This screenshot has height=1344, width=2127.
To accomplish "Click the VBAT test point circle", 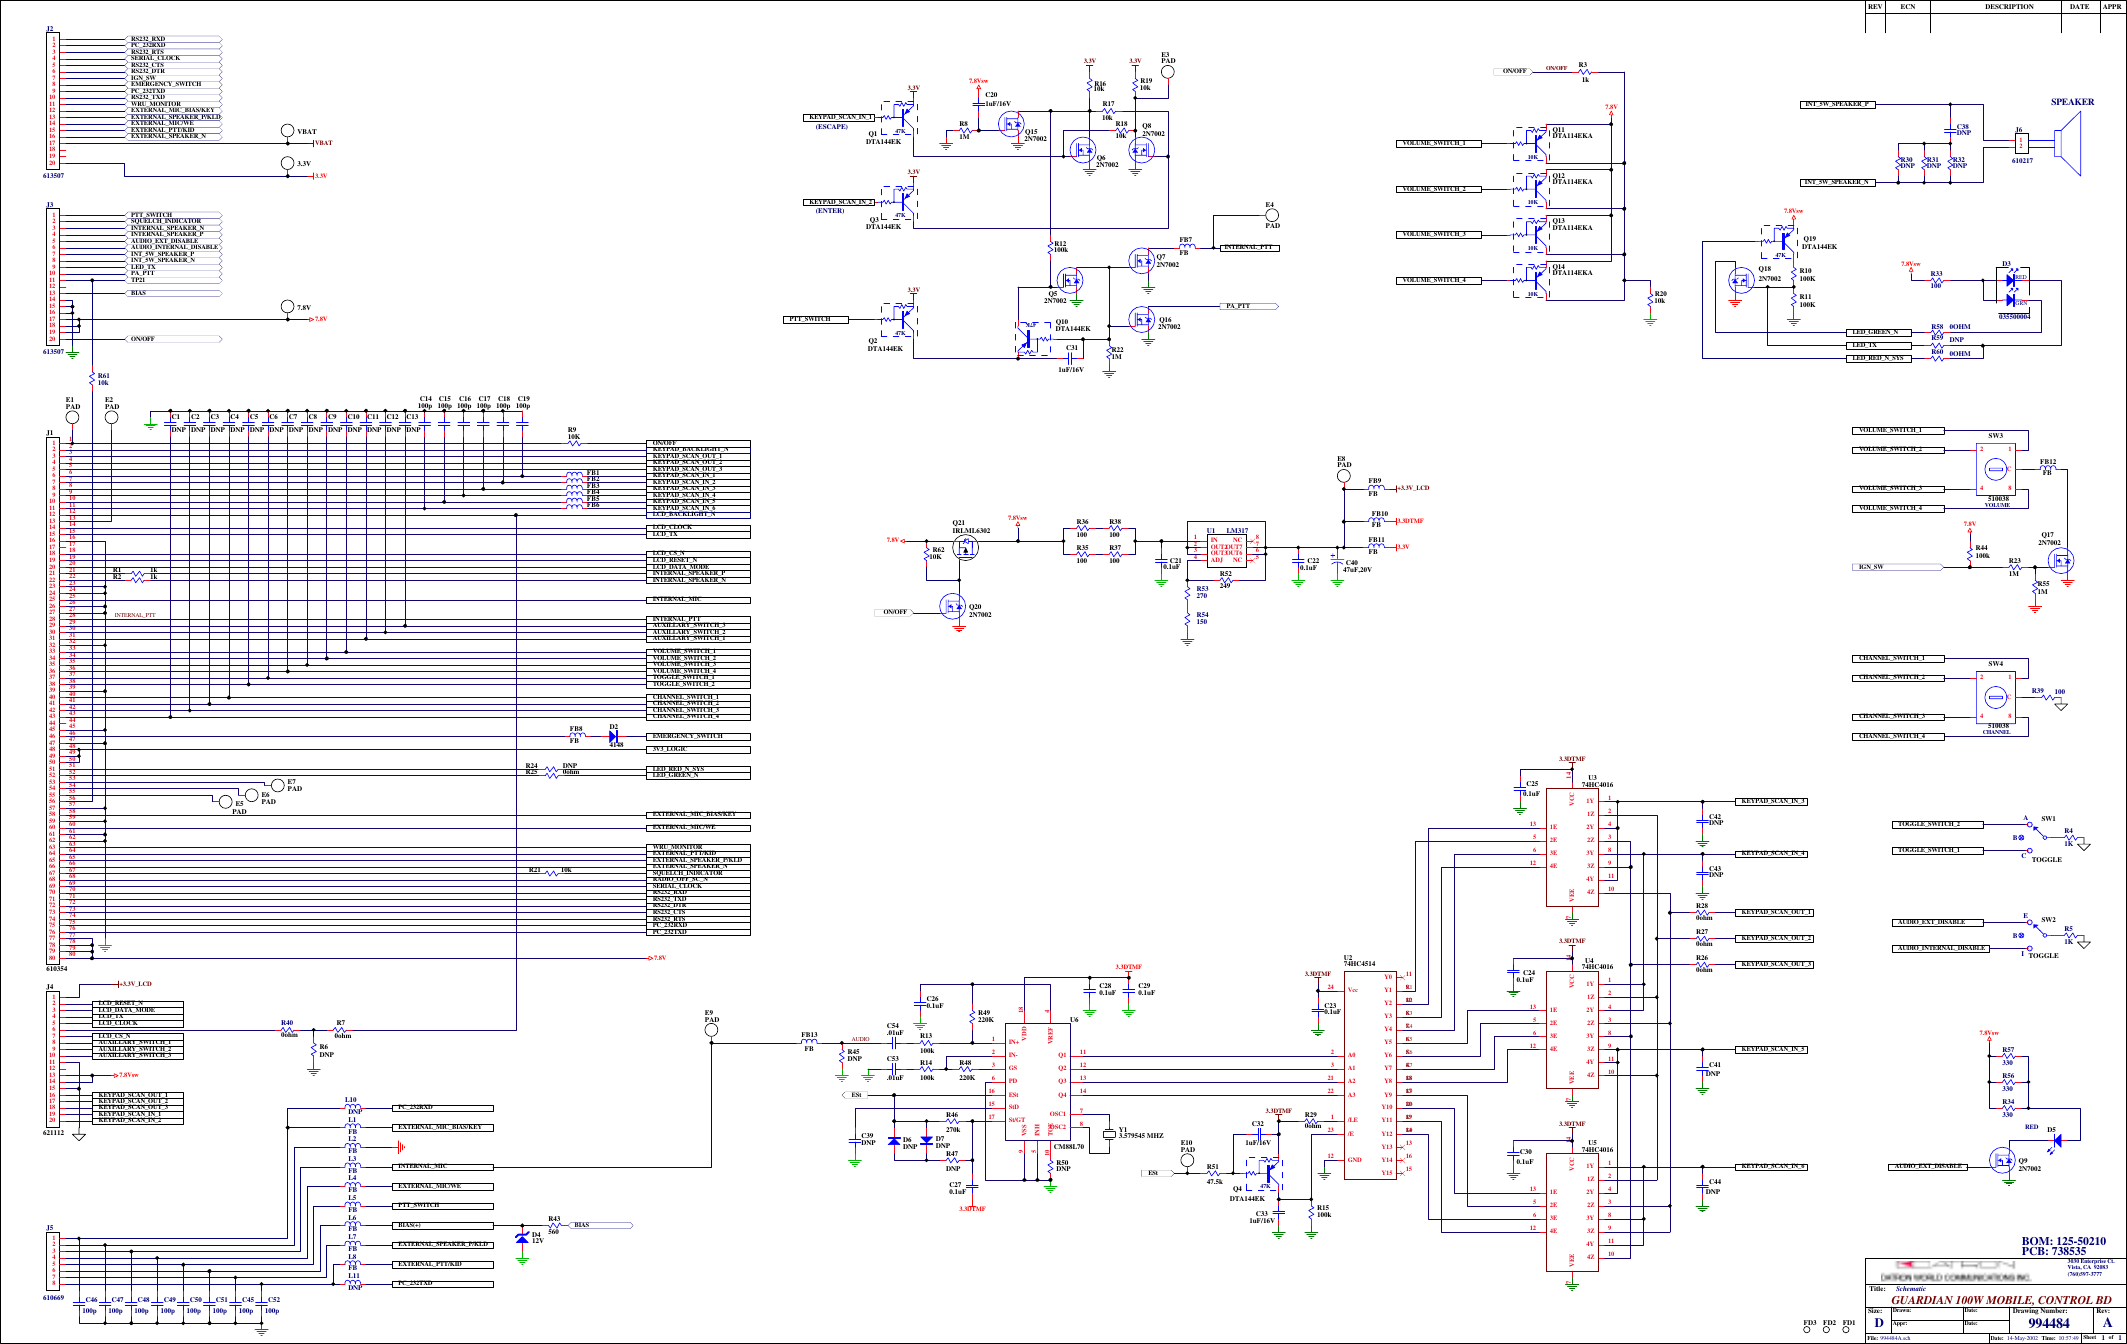I will (288, 131).
